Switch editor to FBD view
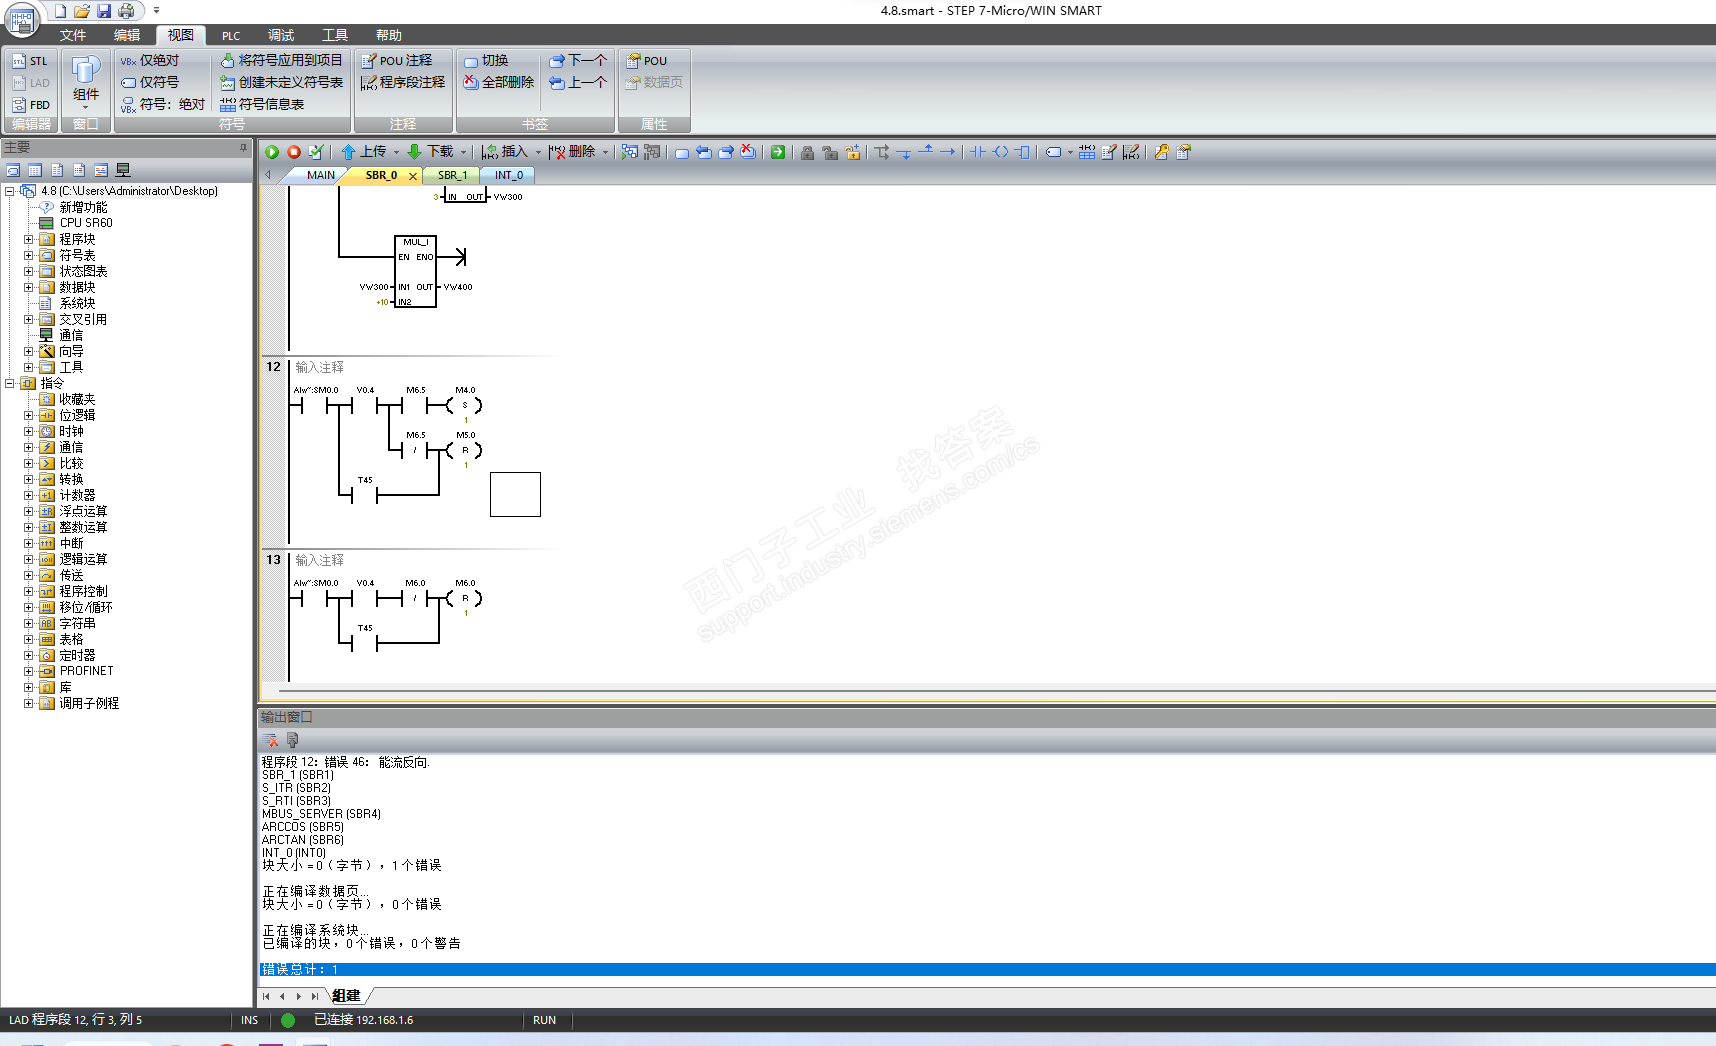 pyautogui.click(x=31, y=105)
